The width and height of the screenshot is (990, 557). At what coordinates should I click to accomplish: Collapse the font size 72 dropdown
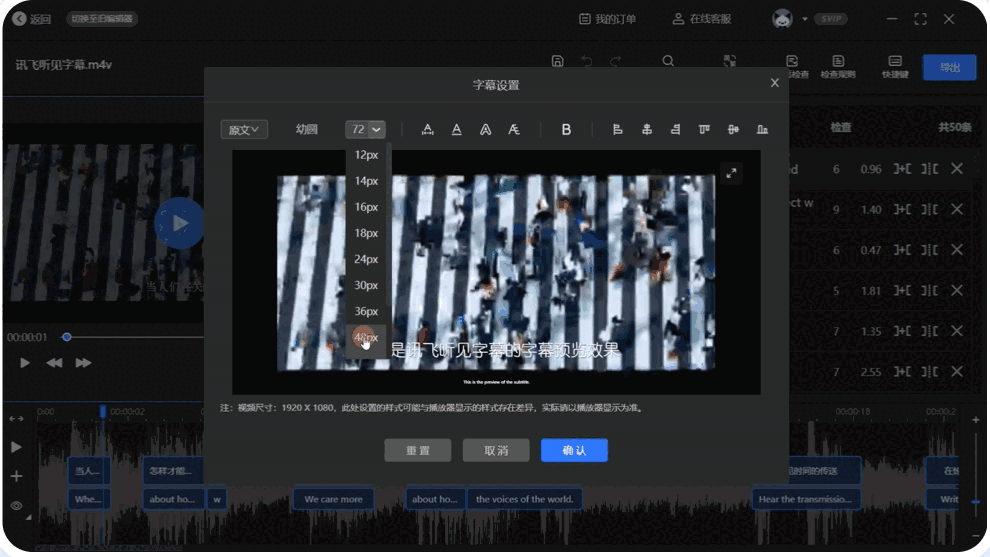[376, 129]
